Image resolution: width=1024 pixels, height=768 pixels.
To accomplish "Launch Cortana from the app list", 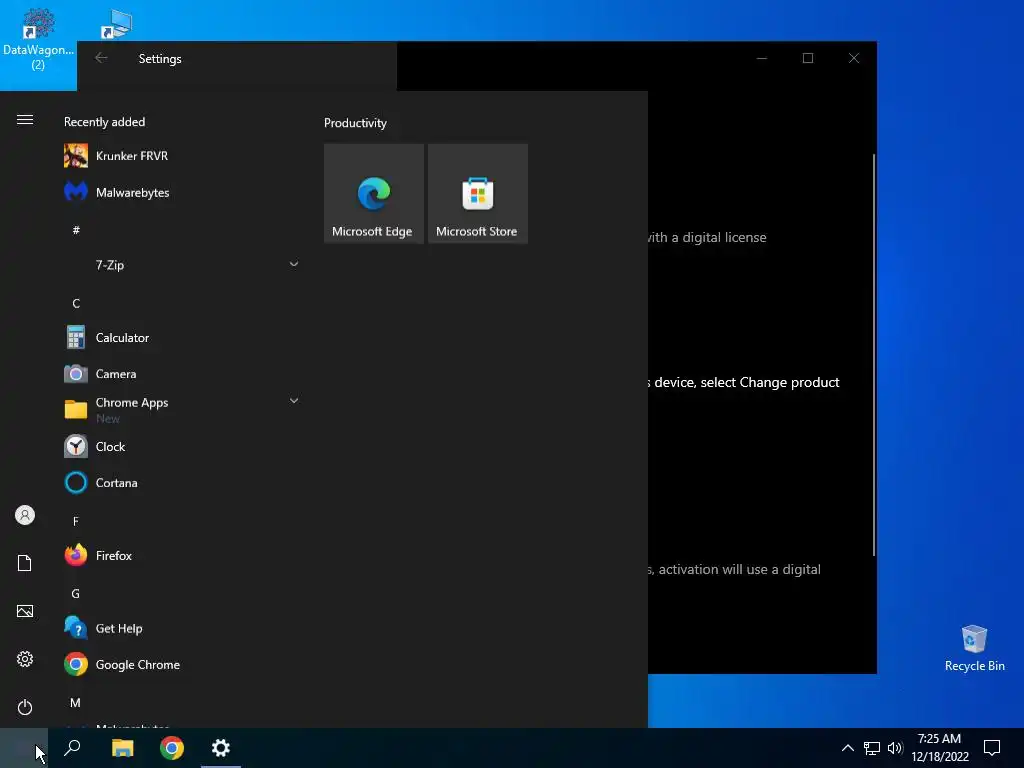I will click(183, 483).
